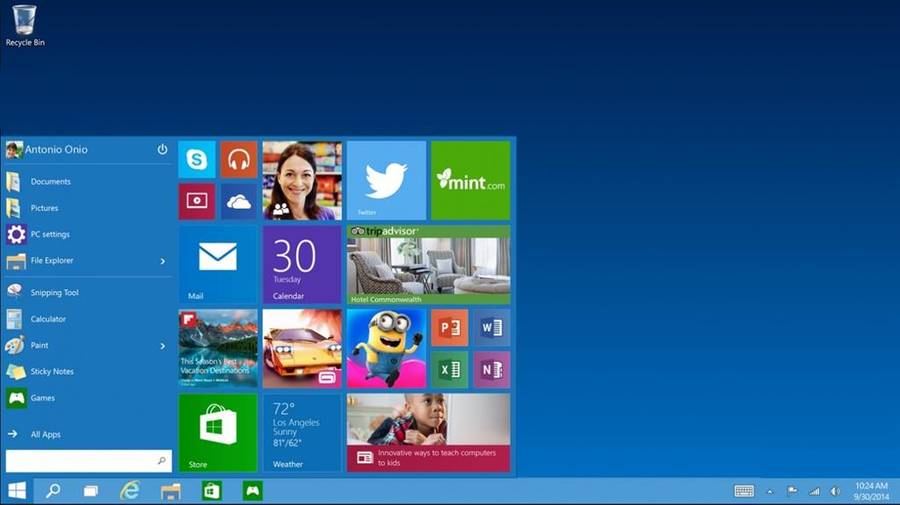This screenshot has height=505, width=900.
Task: Open the Excel tile
Action: pos(449,369)
